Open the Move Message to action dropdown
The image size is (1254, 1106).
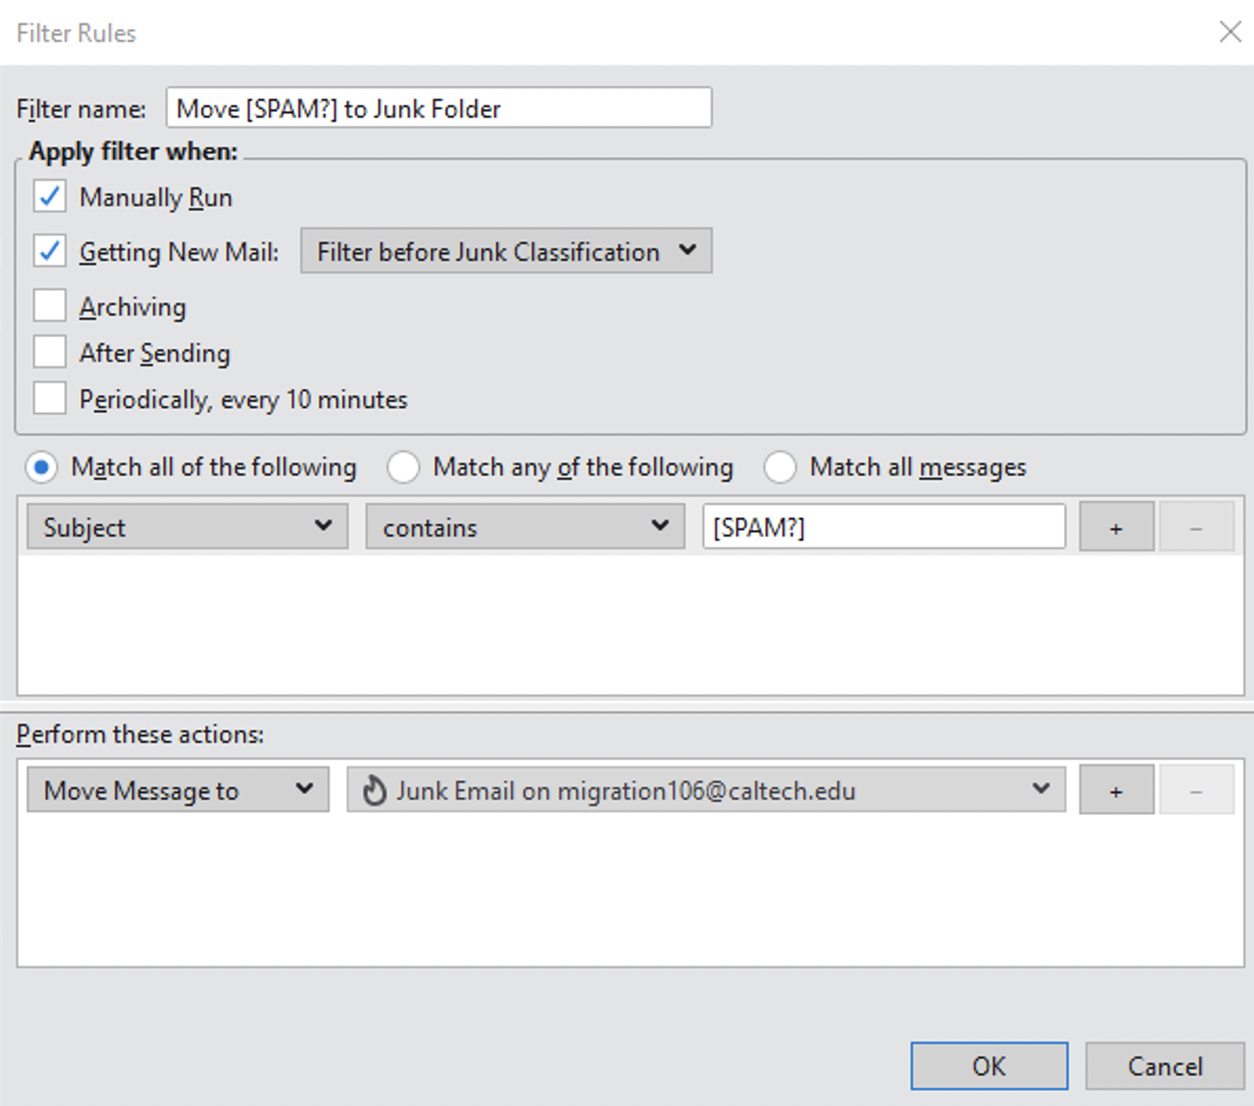pos(178,791)
